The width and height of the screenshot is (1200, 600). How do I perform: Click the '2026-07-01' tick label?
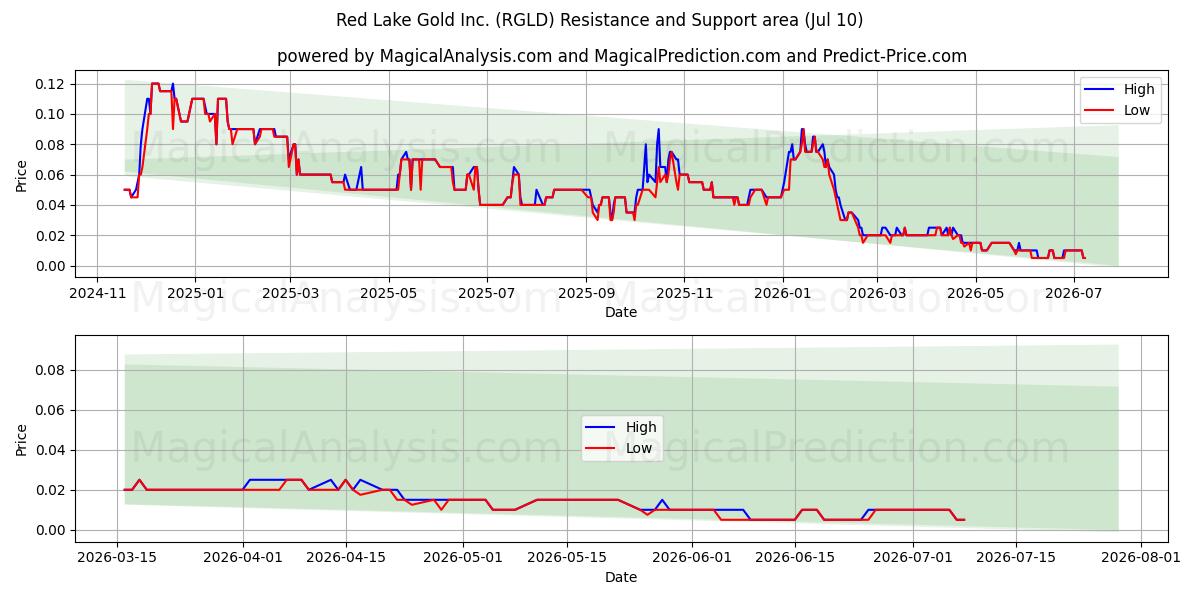913,557
